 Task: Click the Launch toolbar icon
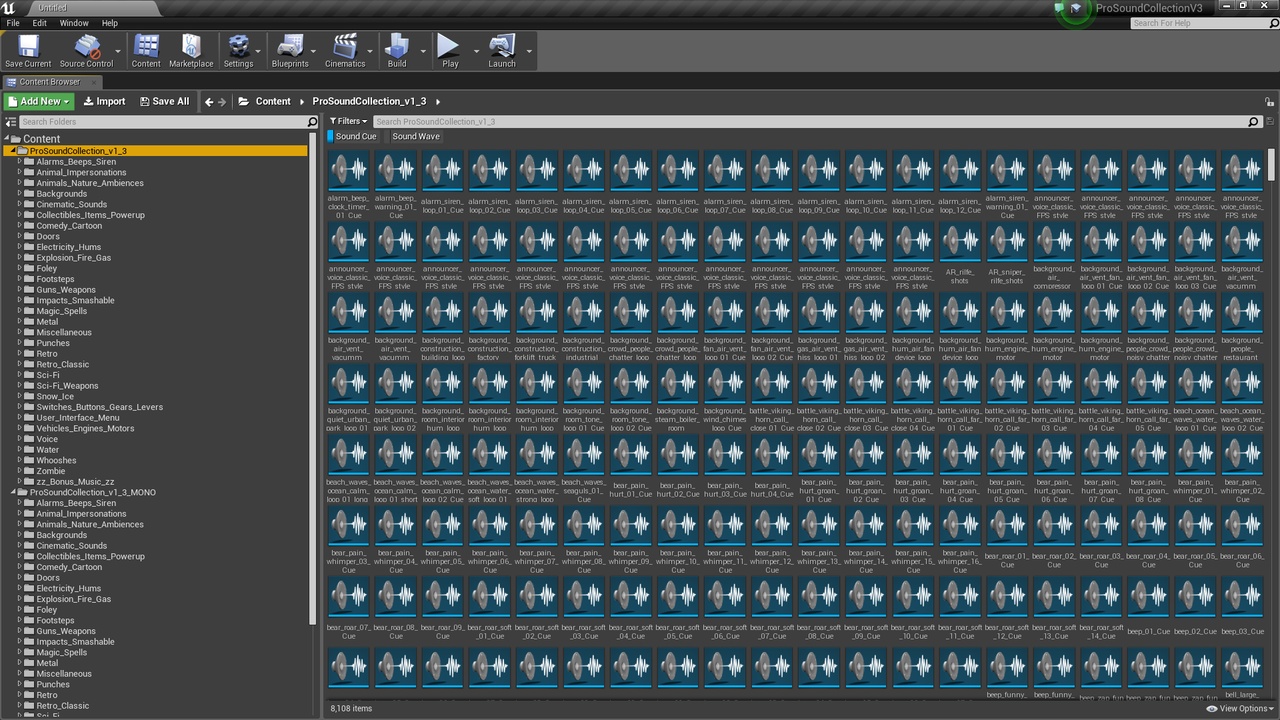tap(502, 50)
